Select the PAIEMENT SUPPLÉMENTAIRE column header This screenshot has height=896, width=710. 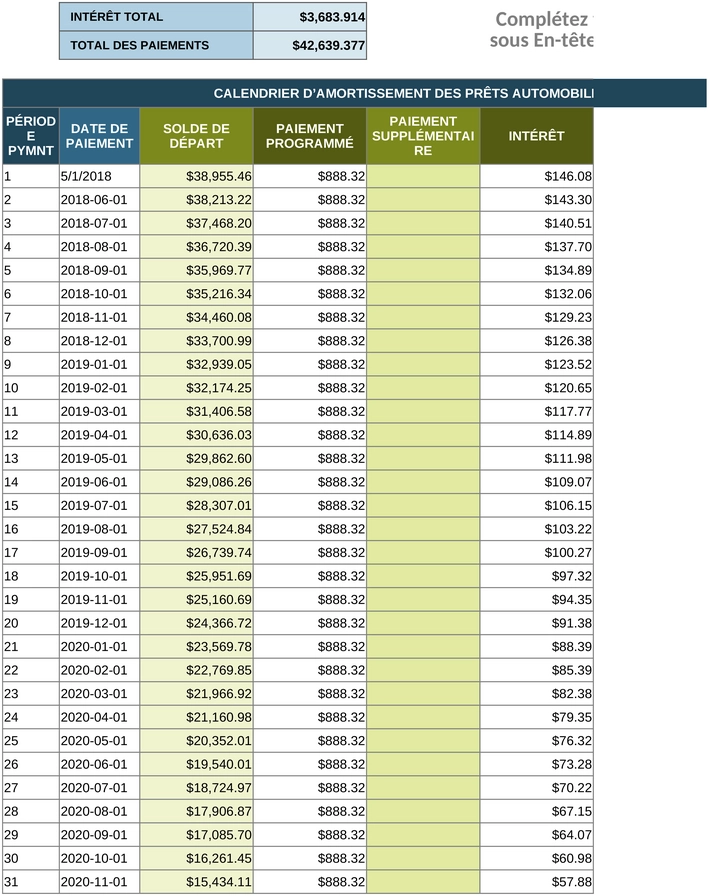click(x=423, y=136)
